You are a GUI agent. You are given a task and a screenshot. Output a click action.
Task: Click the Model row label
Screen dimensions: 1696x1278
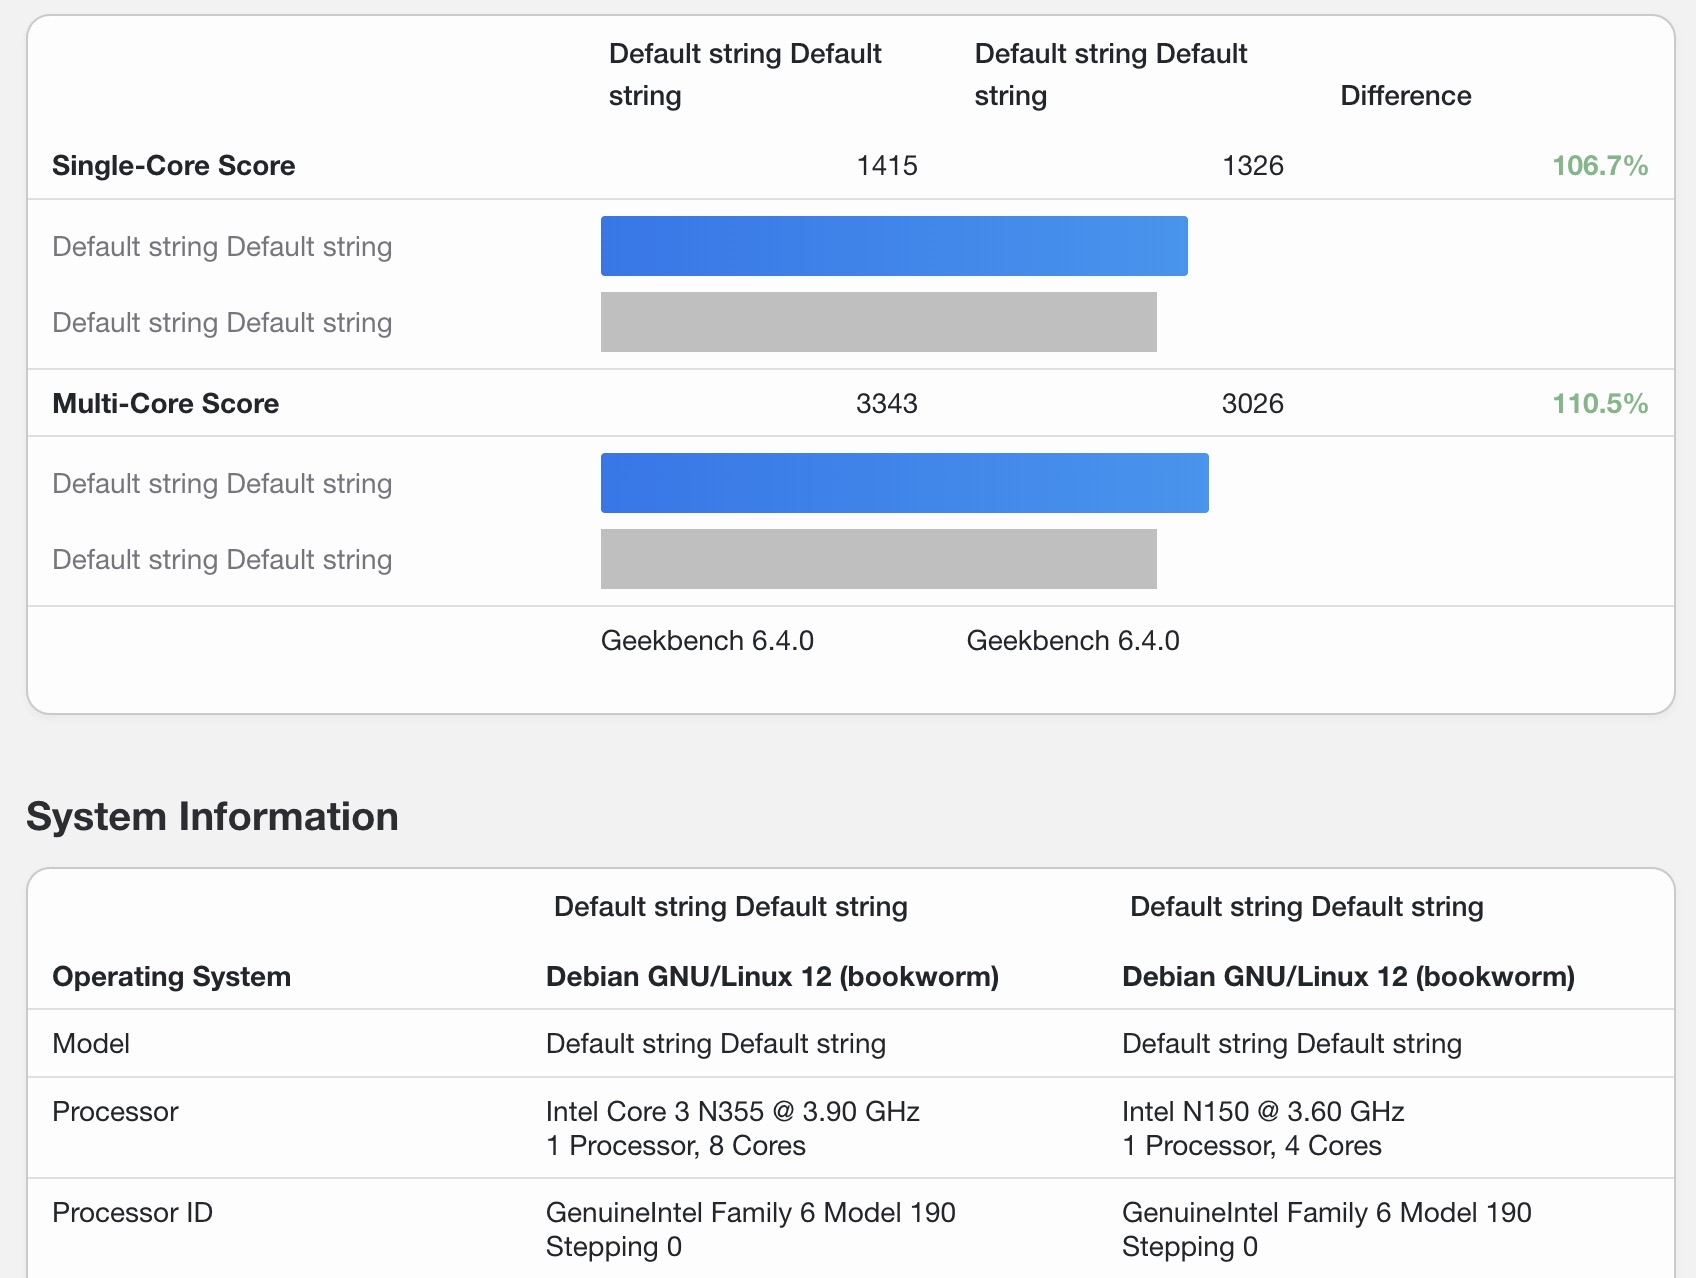click(x=91, y=1044)
